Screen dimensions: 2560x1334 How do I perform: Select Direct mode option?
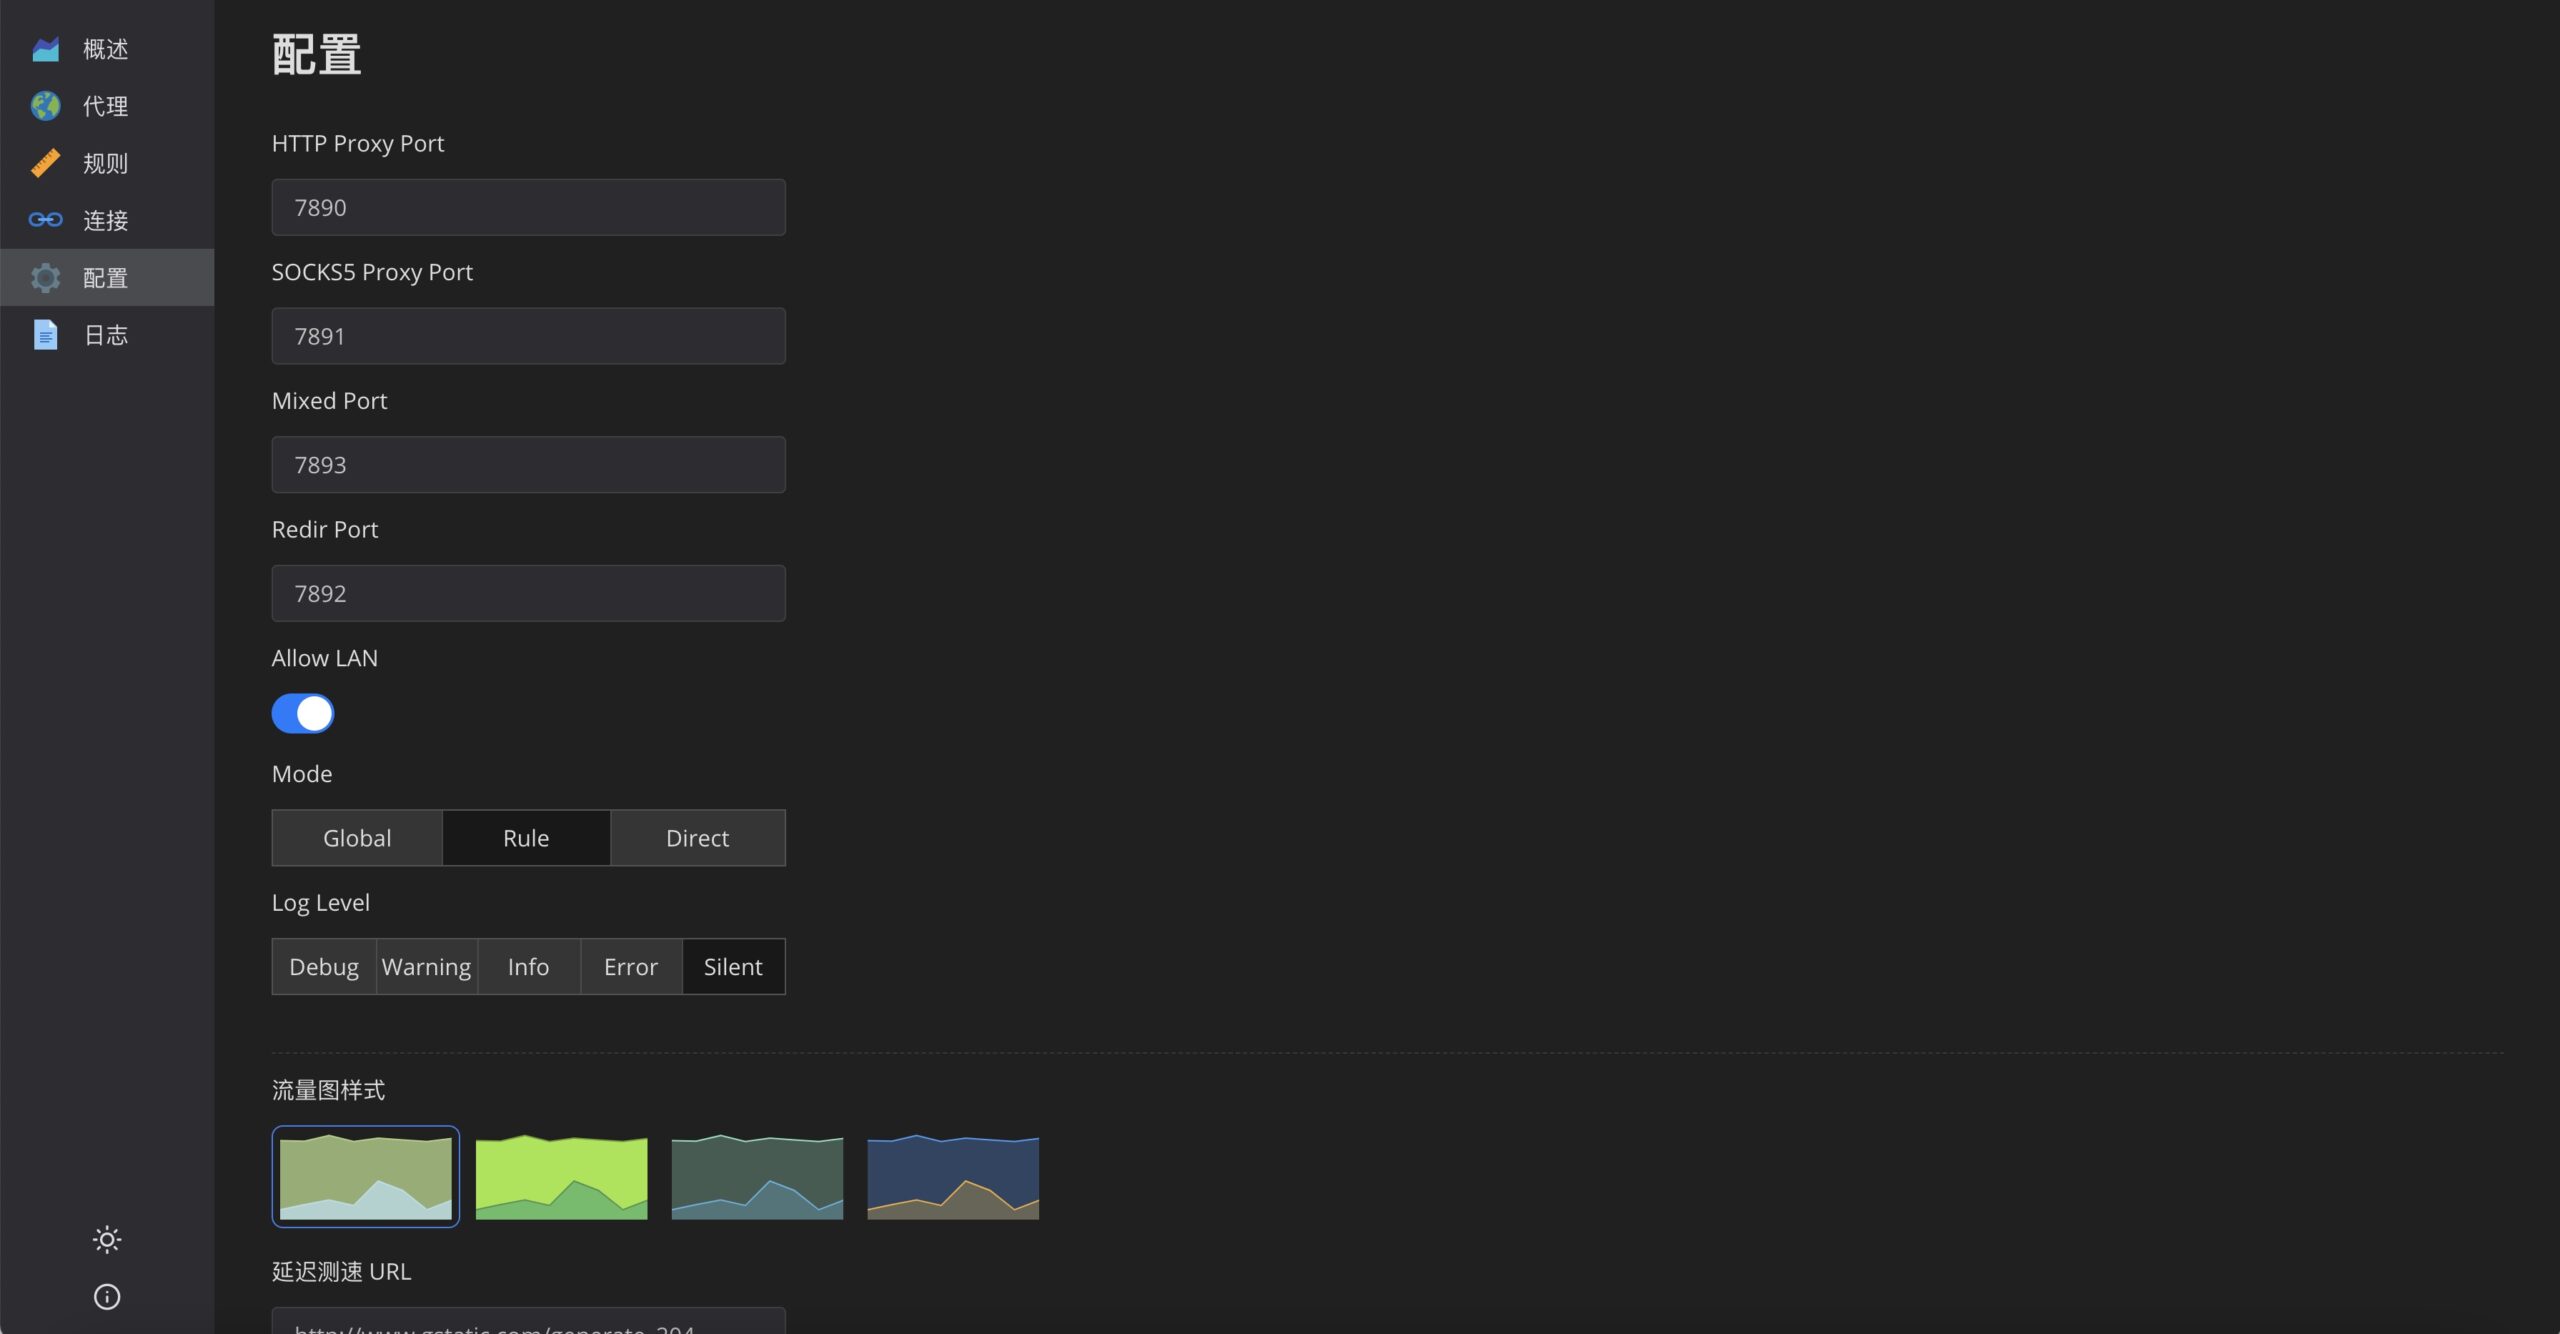(697, 838)
